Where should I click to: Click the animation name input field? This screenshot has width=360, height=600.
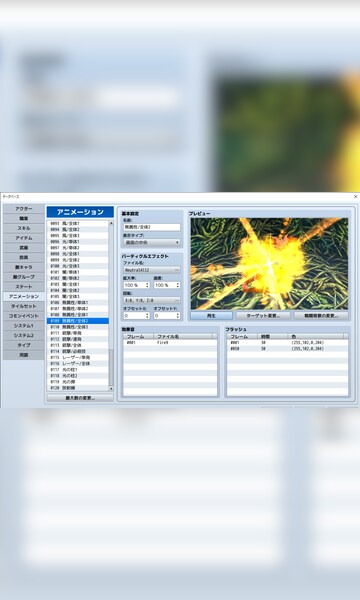pos(152,227)
